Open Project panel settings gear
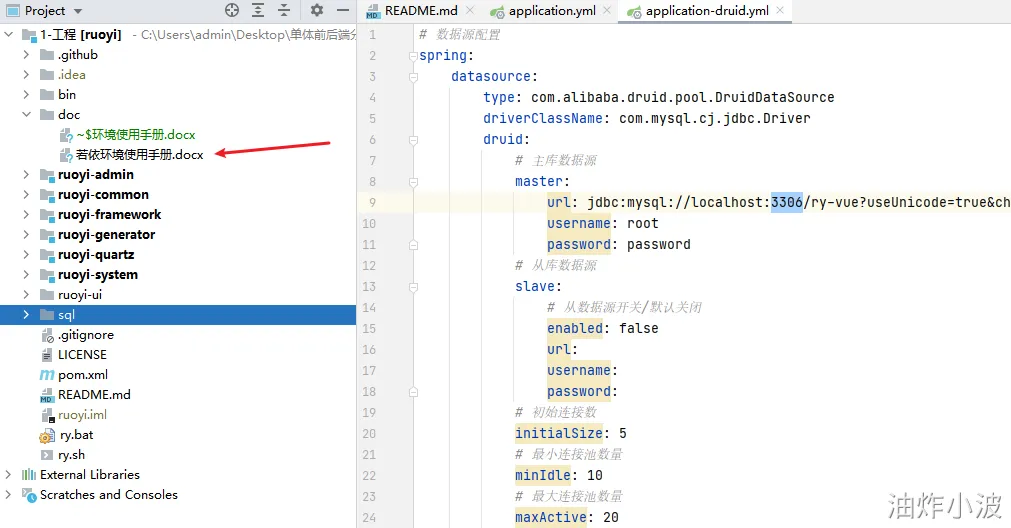This screenshot has width=1011, height=528. 317,10
